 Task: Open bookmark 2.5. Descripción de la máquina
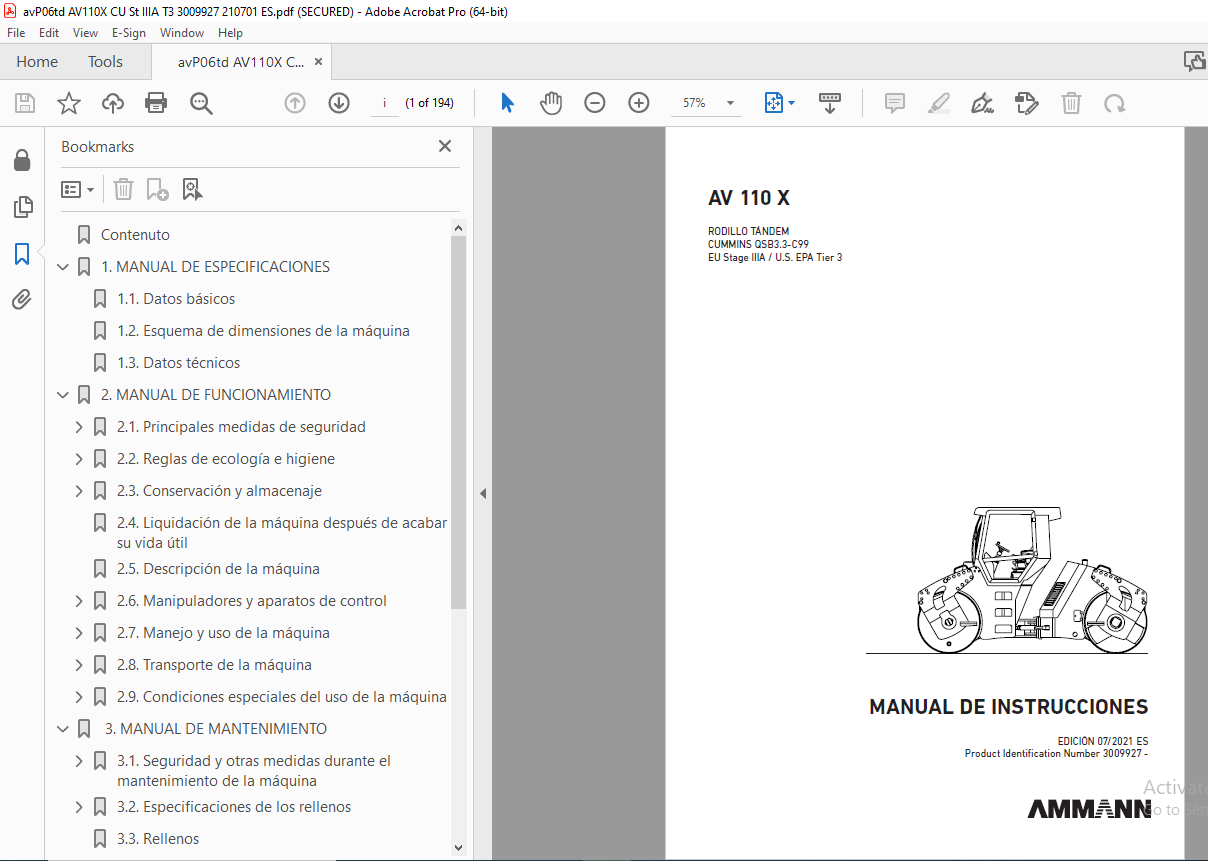point(218,569)
